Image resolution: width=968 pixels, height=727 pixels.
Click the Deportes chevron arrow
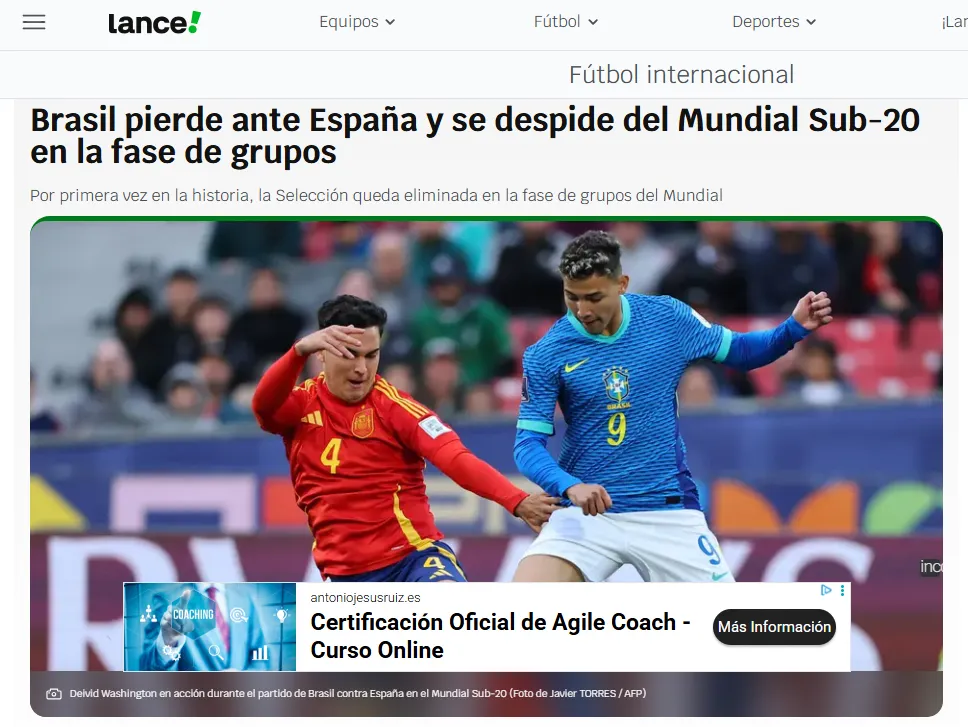[811, 22]
